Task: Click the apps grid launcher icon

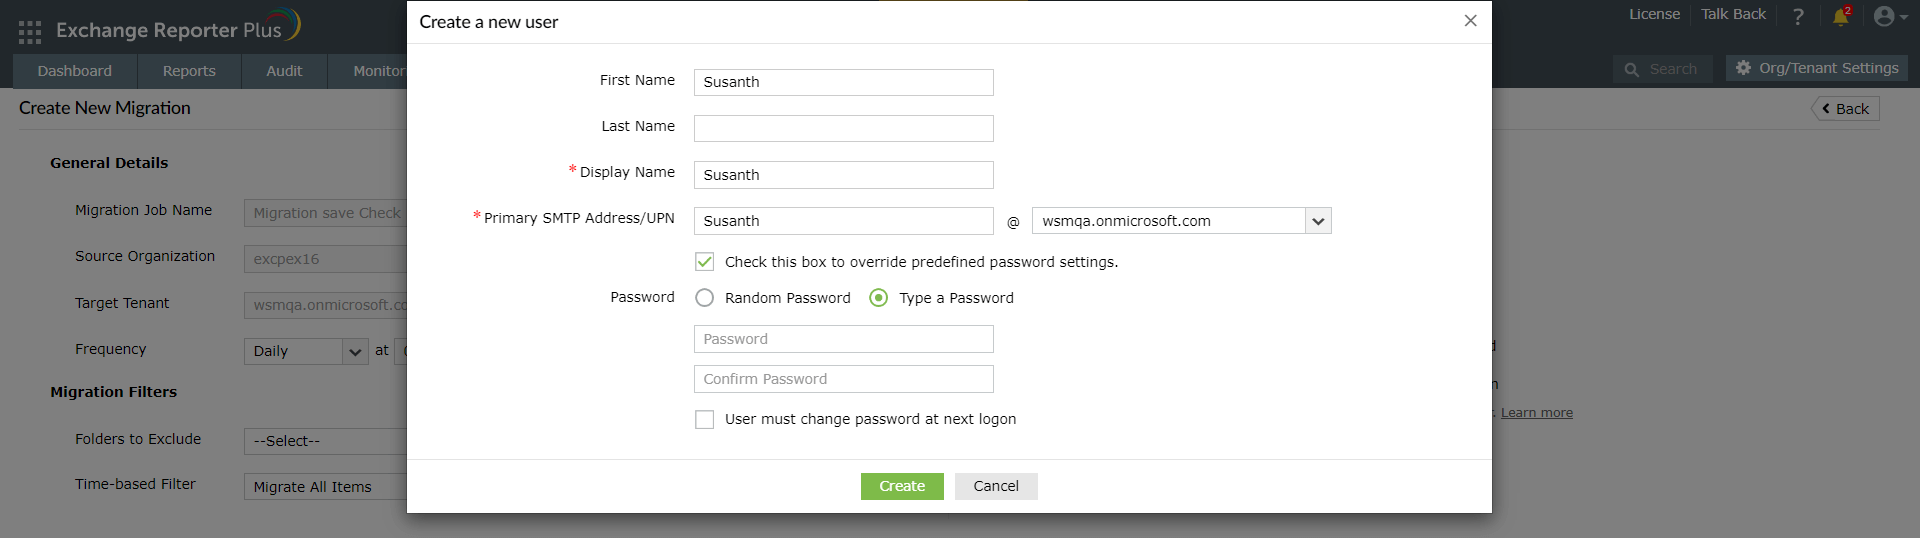Action: pos(30,32)
